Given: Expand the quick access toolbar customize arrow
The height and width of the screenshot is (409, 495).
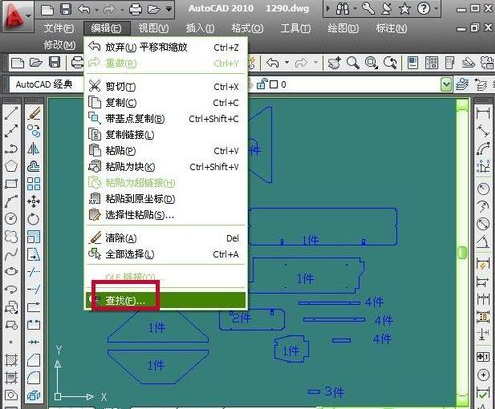Looking at the screenshot, I should pos(169,9).
